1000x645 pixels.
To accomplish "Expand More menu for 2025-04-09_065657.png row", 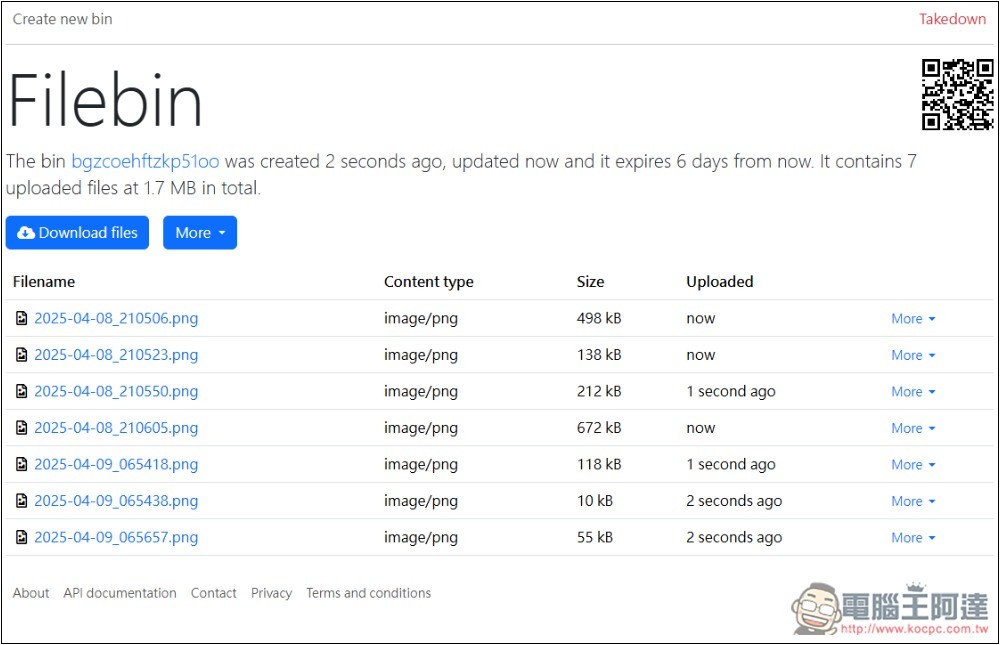I will pyautogui.click(x=913, y=538).
